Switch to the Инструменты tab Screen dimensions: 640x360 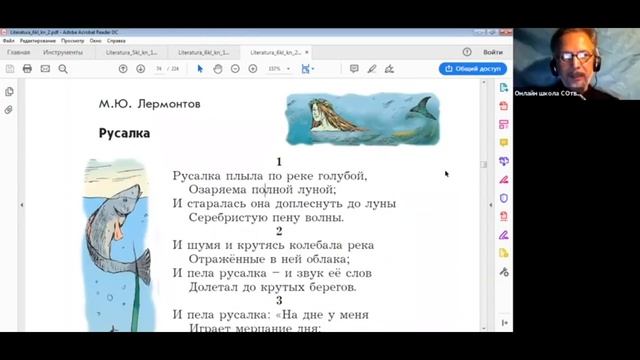coord(63,52)
